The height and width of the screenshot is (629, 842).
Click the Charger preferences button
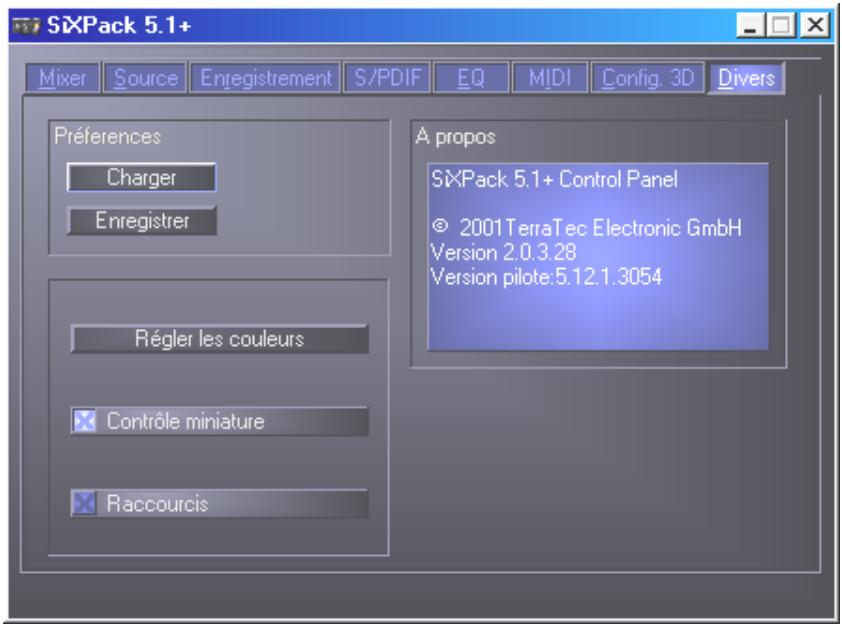tap(142, 177)
